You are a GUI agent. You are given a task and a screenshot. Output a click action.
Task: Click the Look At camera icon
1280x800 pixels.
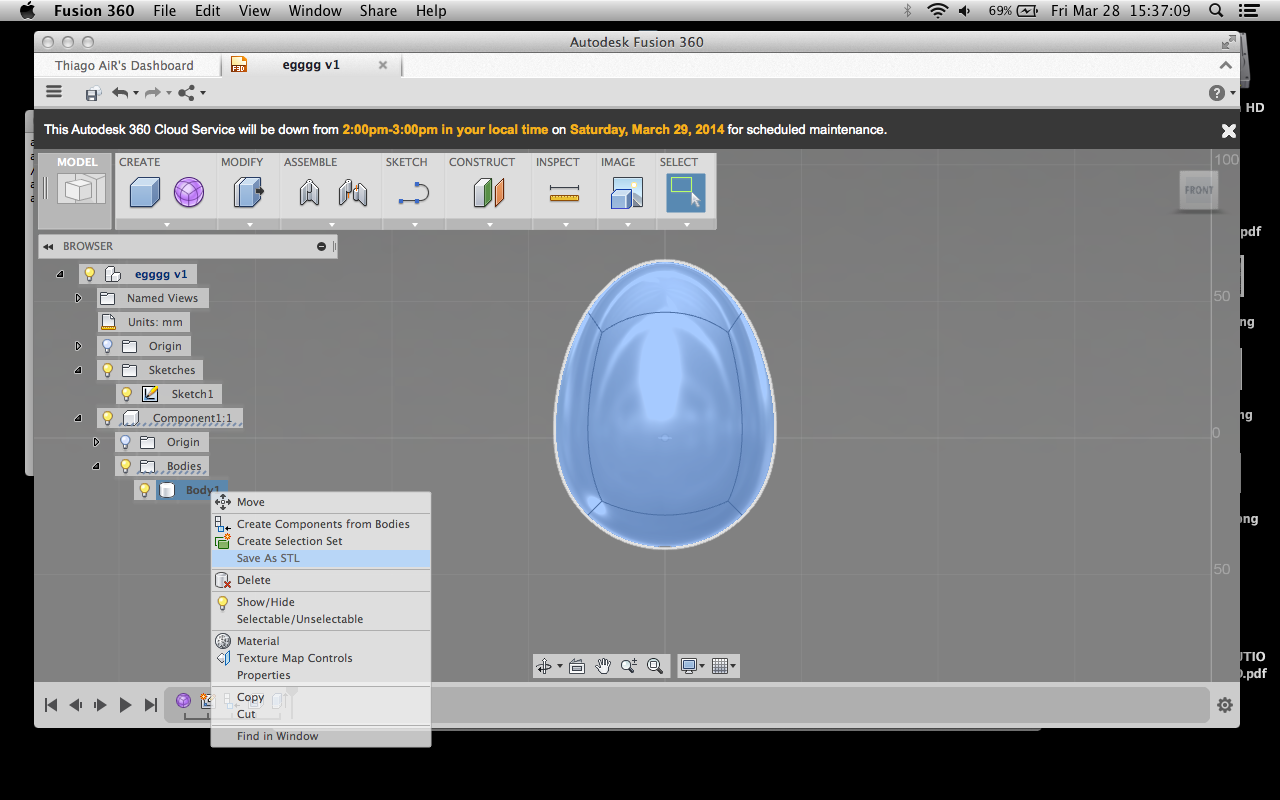[x=577, y=666]
